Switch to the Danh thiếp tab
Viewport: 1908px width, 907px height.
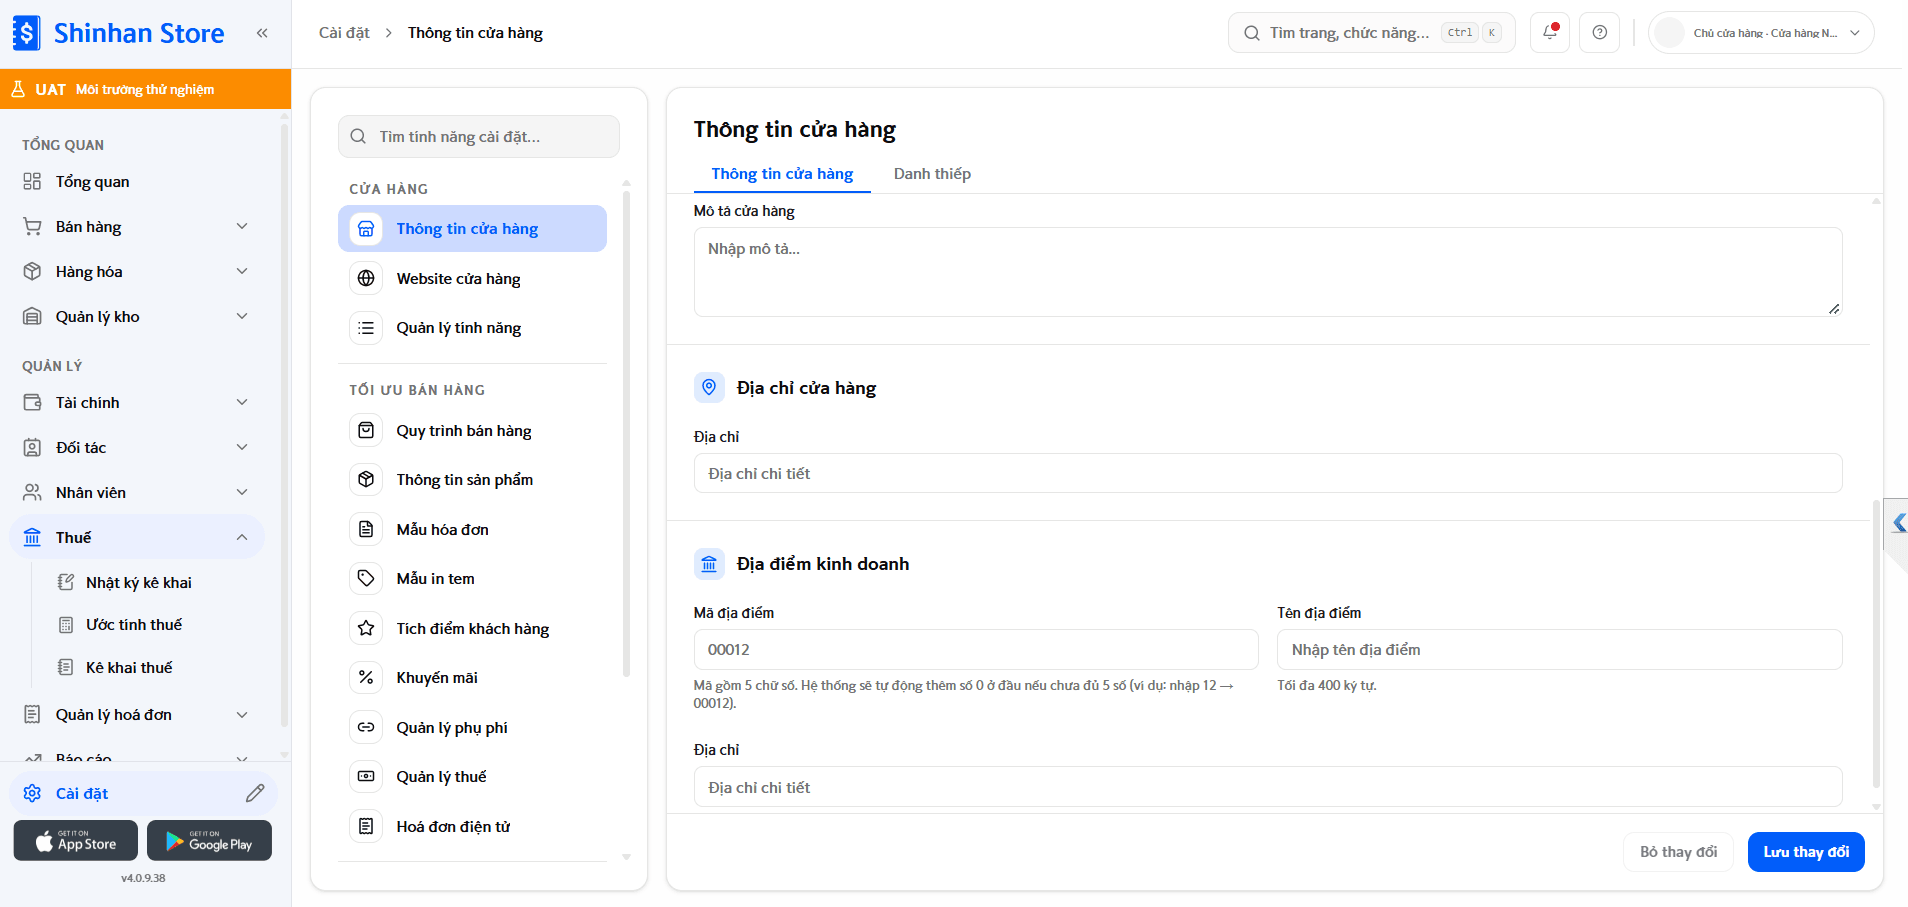[x=932, y=174]
